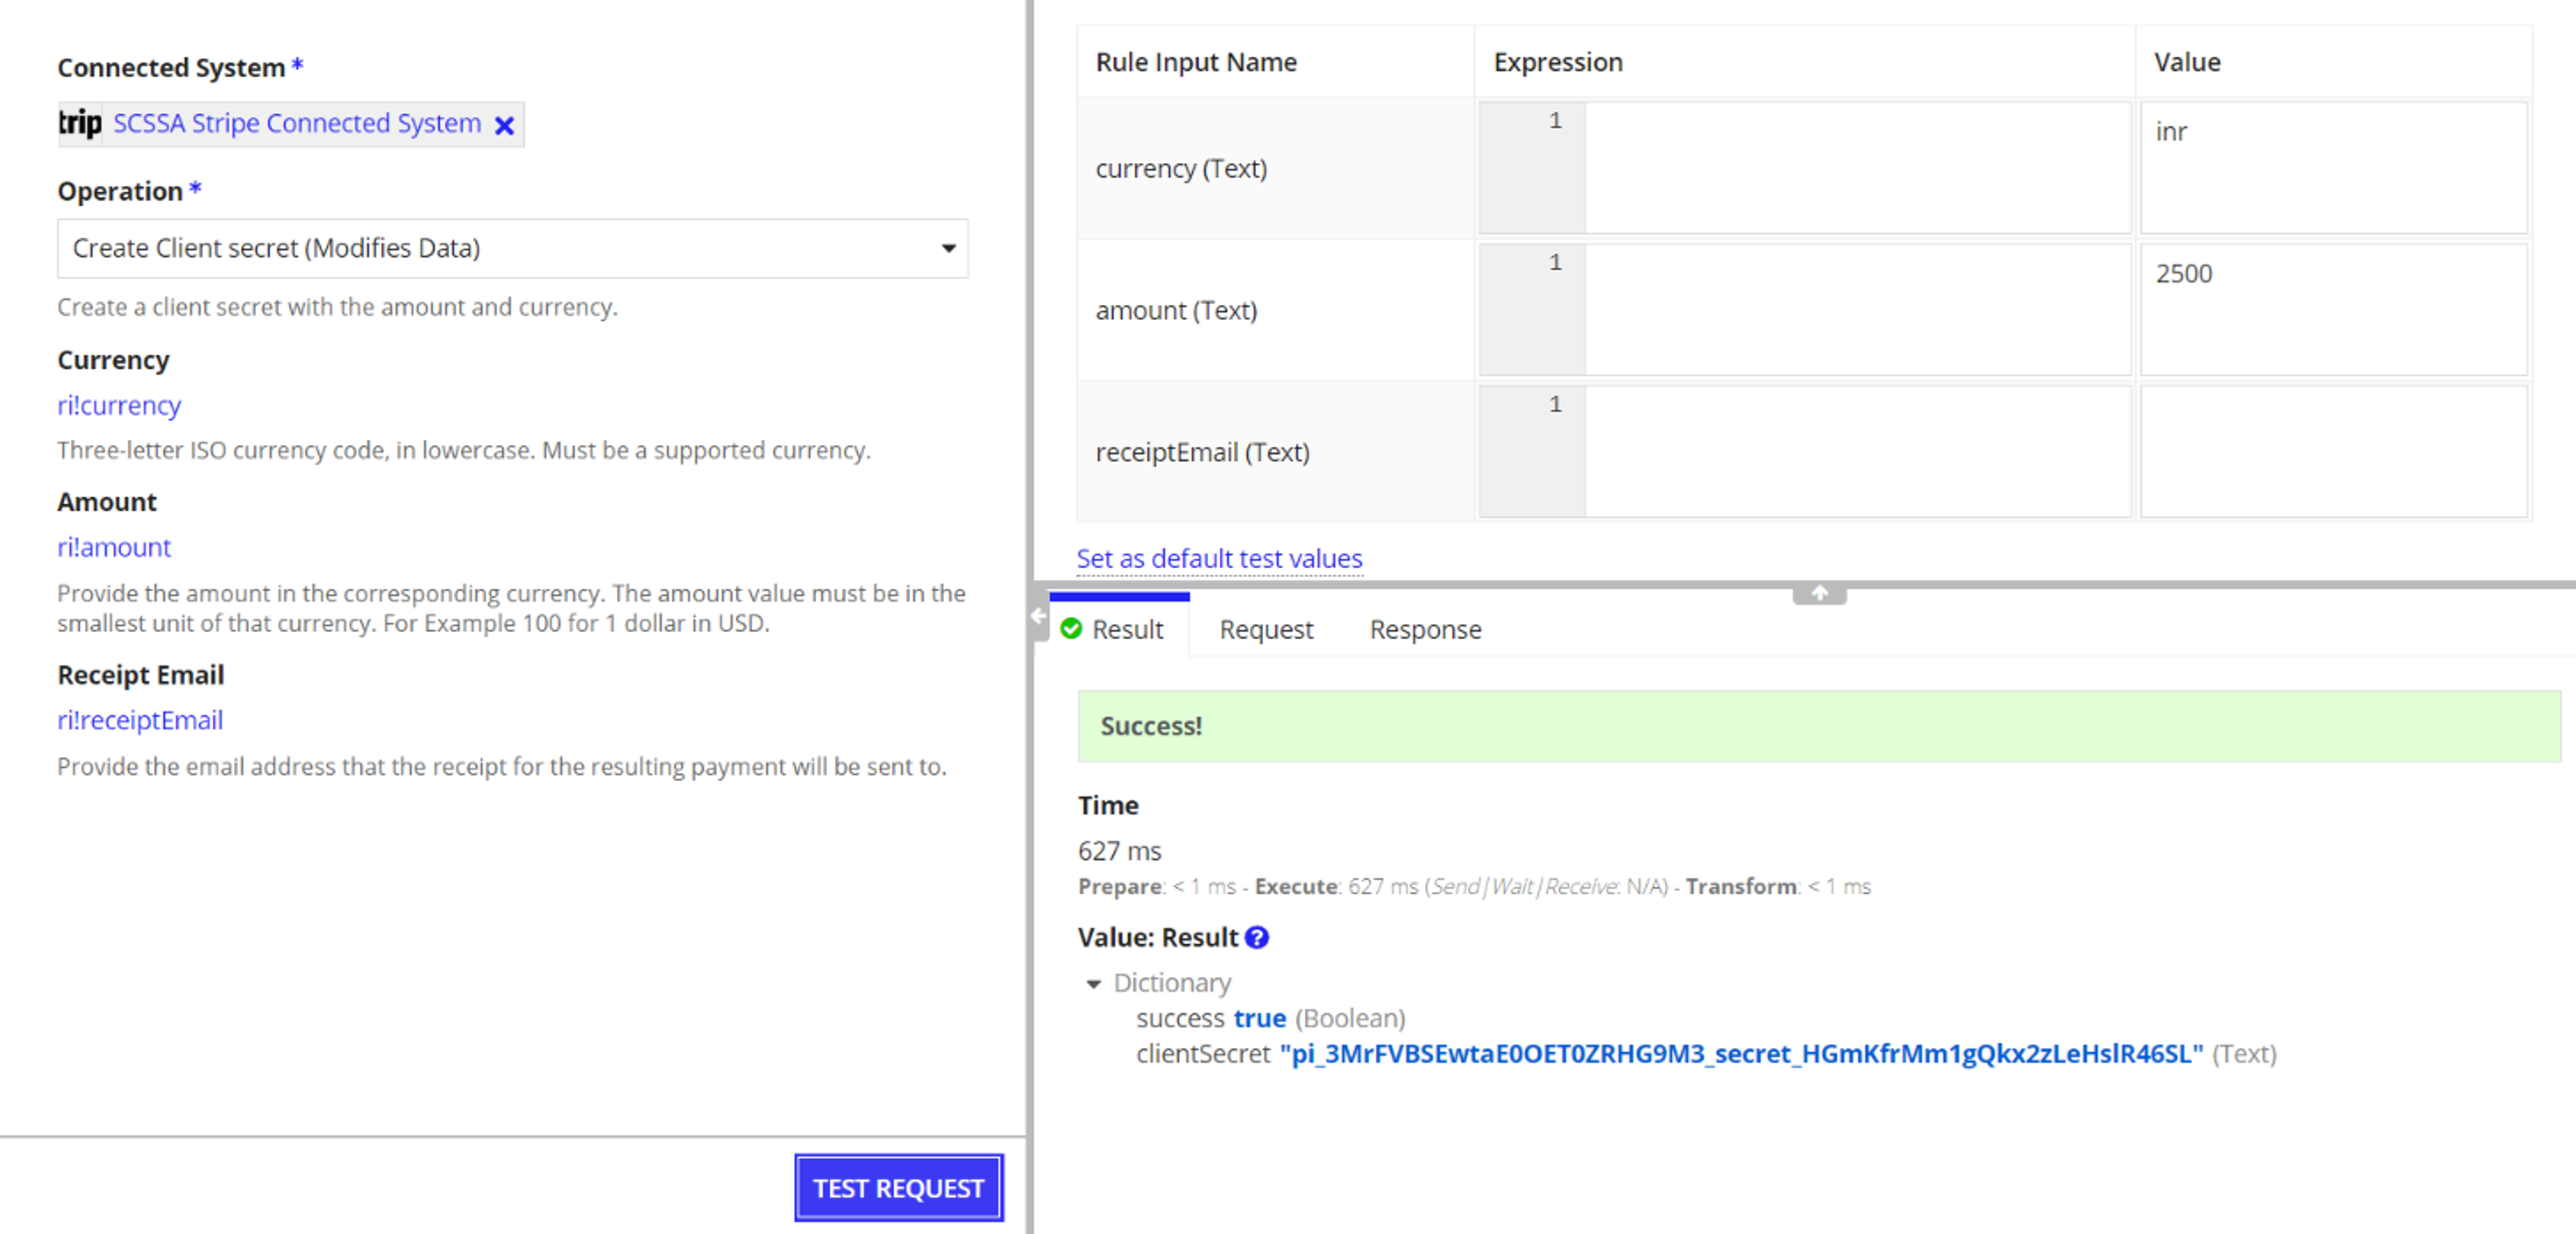2576x1234 pixels.
Task: Open help icon next to Value: Result
Action: click(x=1257, y=937)
